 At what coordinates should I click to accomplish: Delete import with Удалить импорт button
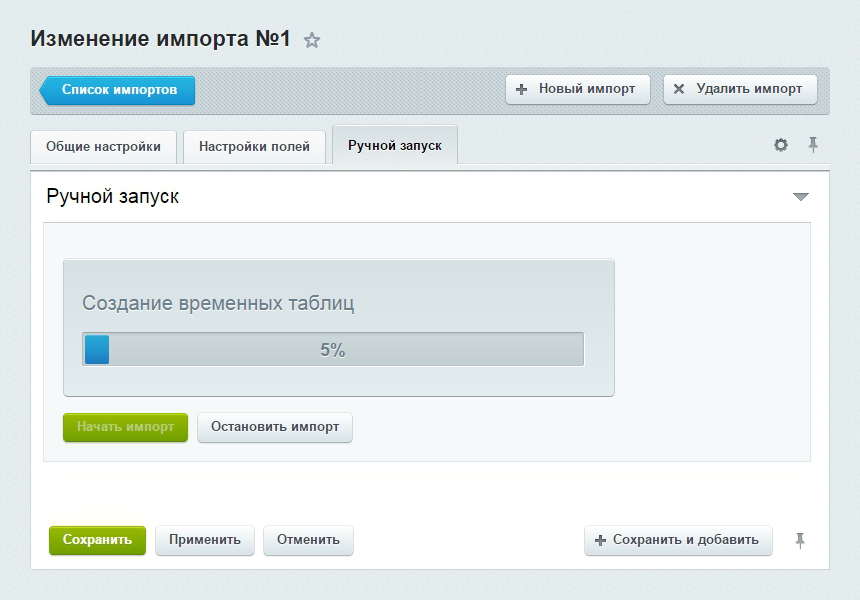point(740,89)
